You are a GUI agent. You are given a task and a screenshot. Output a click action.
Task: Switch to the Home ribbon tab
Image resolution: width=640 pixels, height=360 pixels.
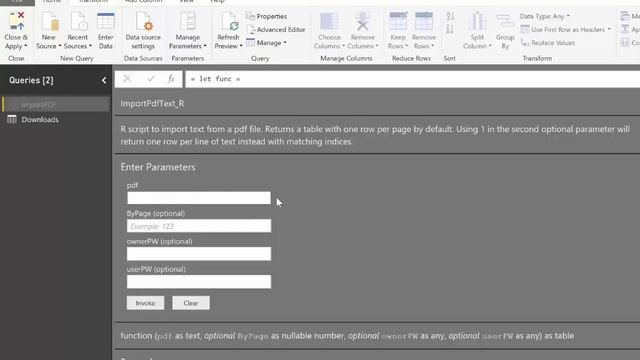[52, 2]
